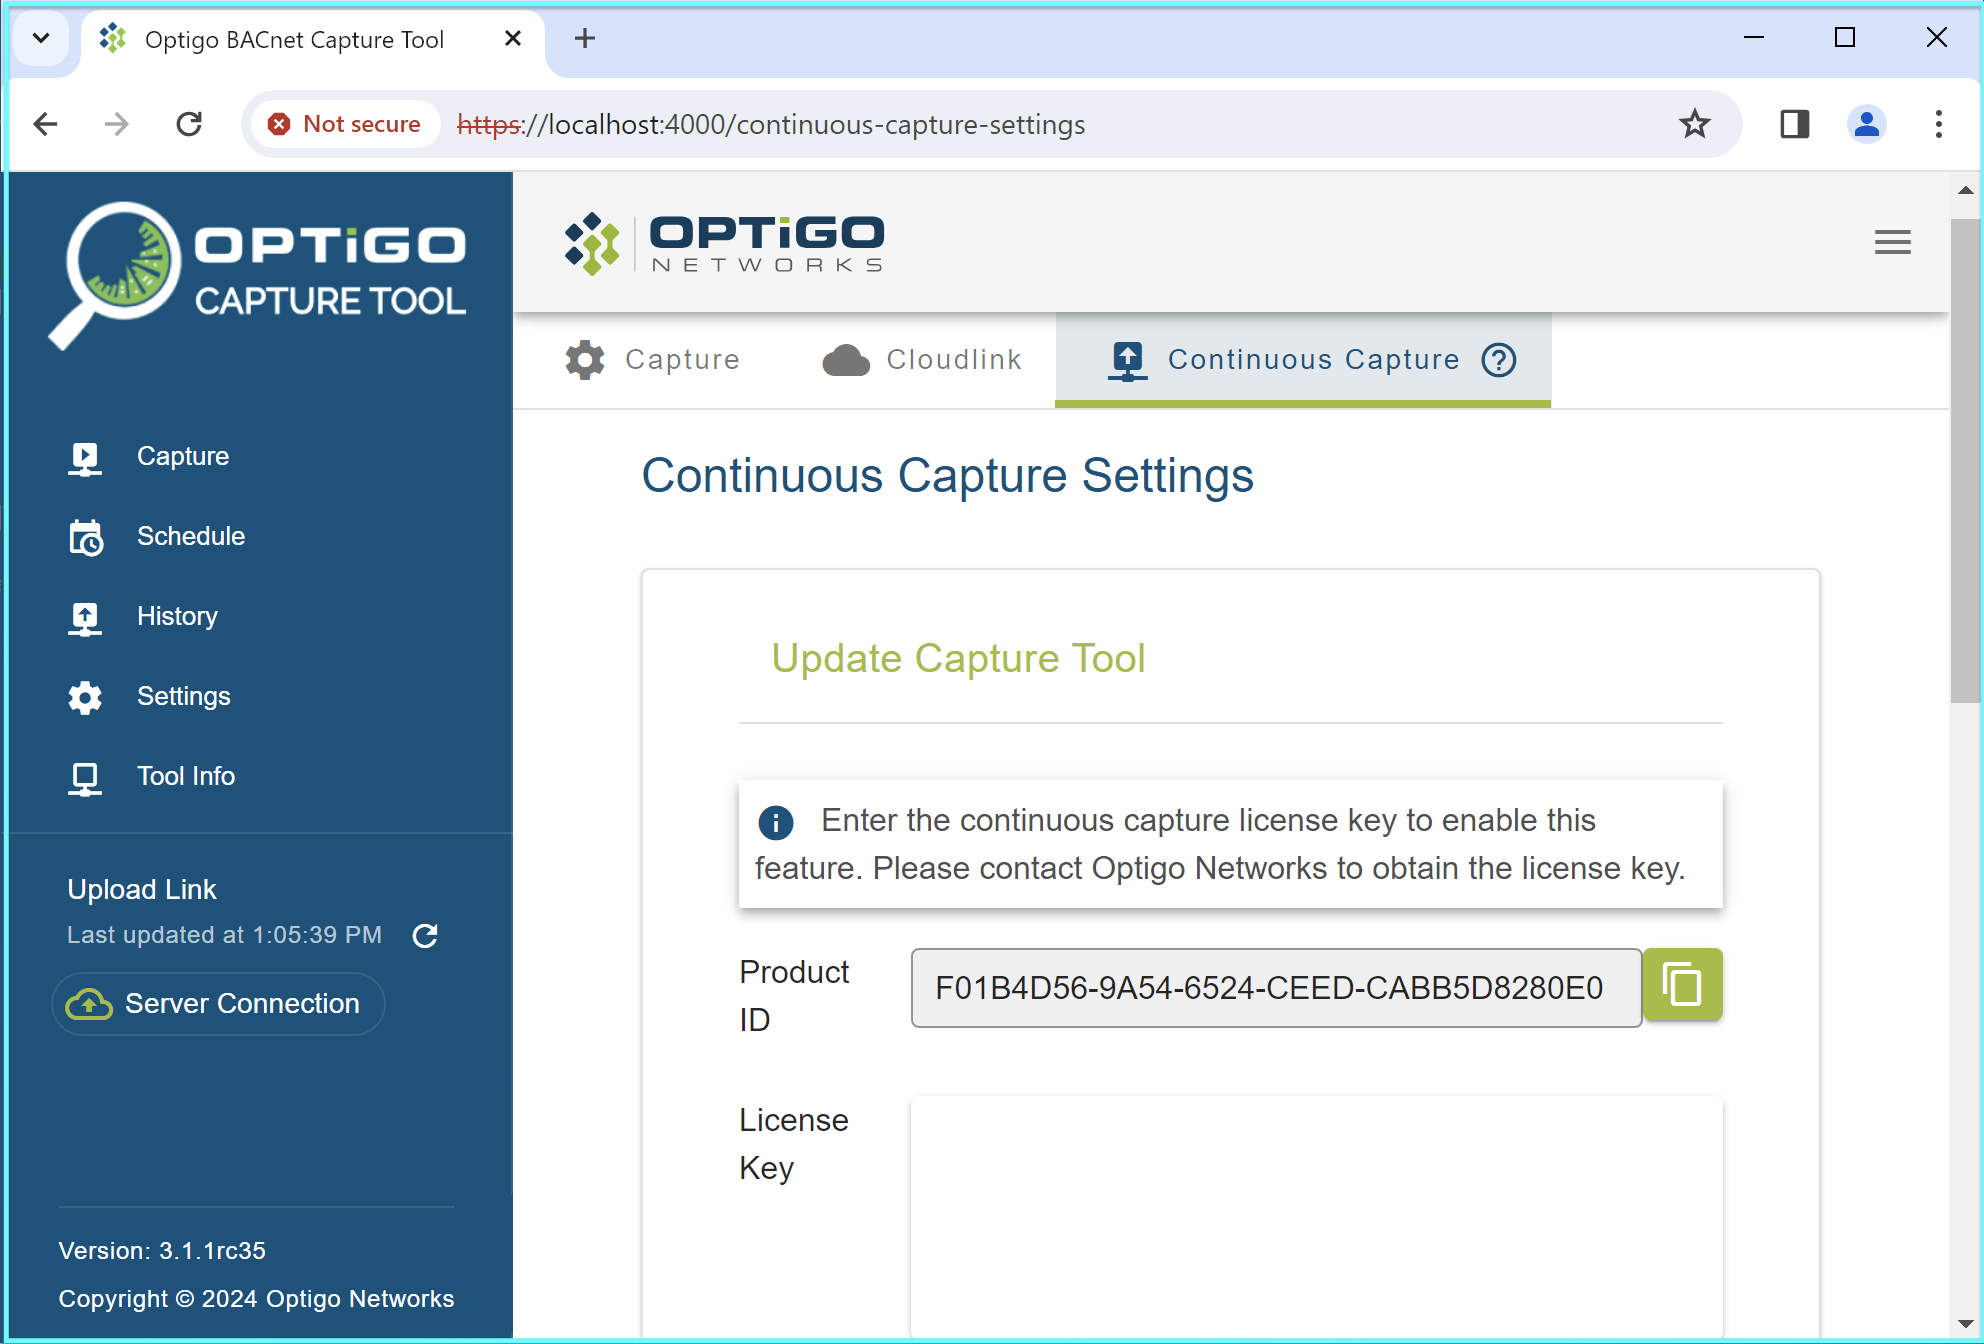Click the address bar URL
Screen dimensions: 1984x1344
click(771, 124)
